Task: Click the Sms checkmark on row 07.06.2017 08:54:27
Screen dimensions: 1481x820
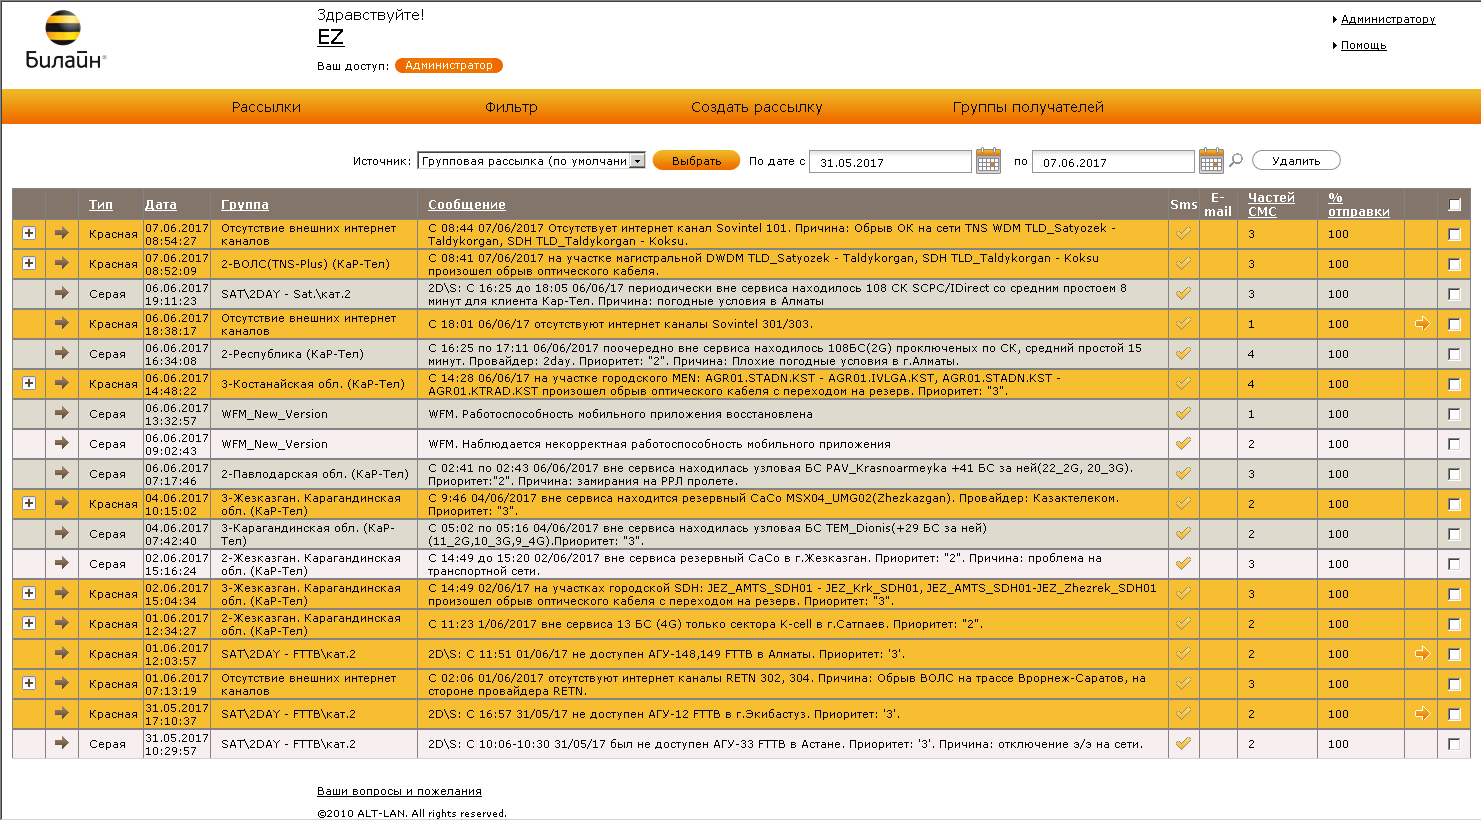Action: click(1183, 233)
